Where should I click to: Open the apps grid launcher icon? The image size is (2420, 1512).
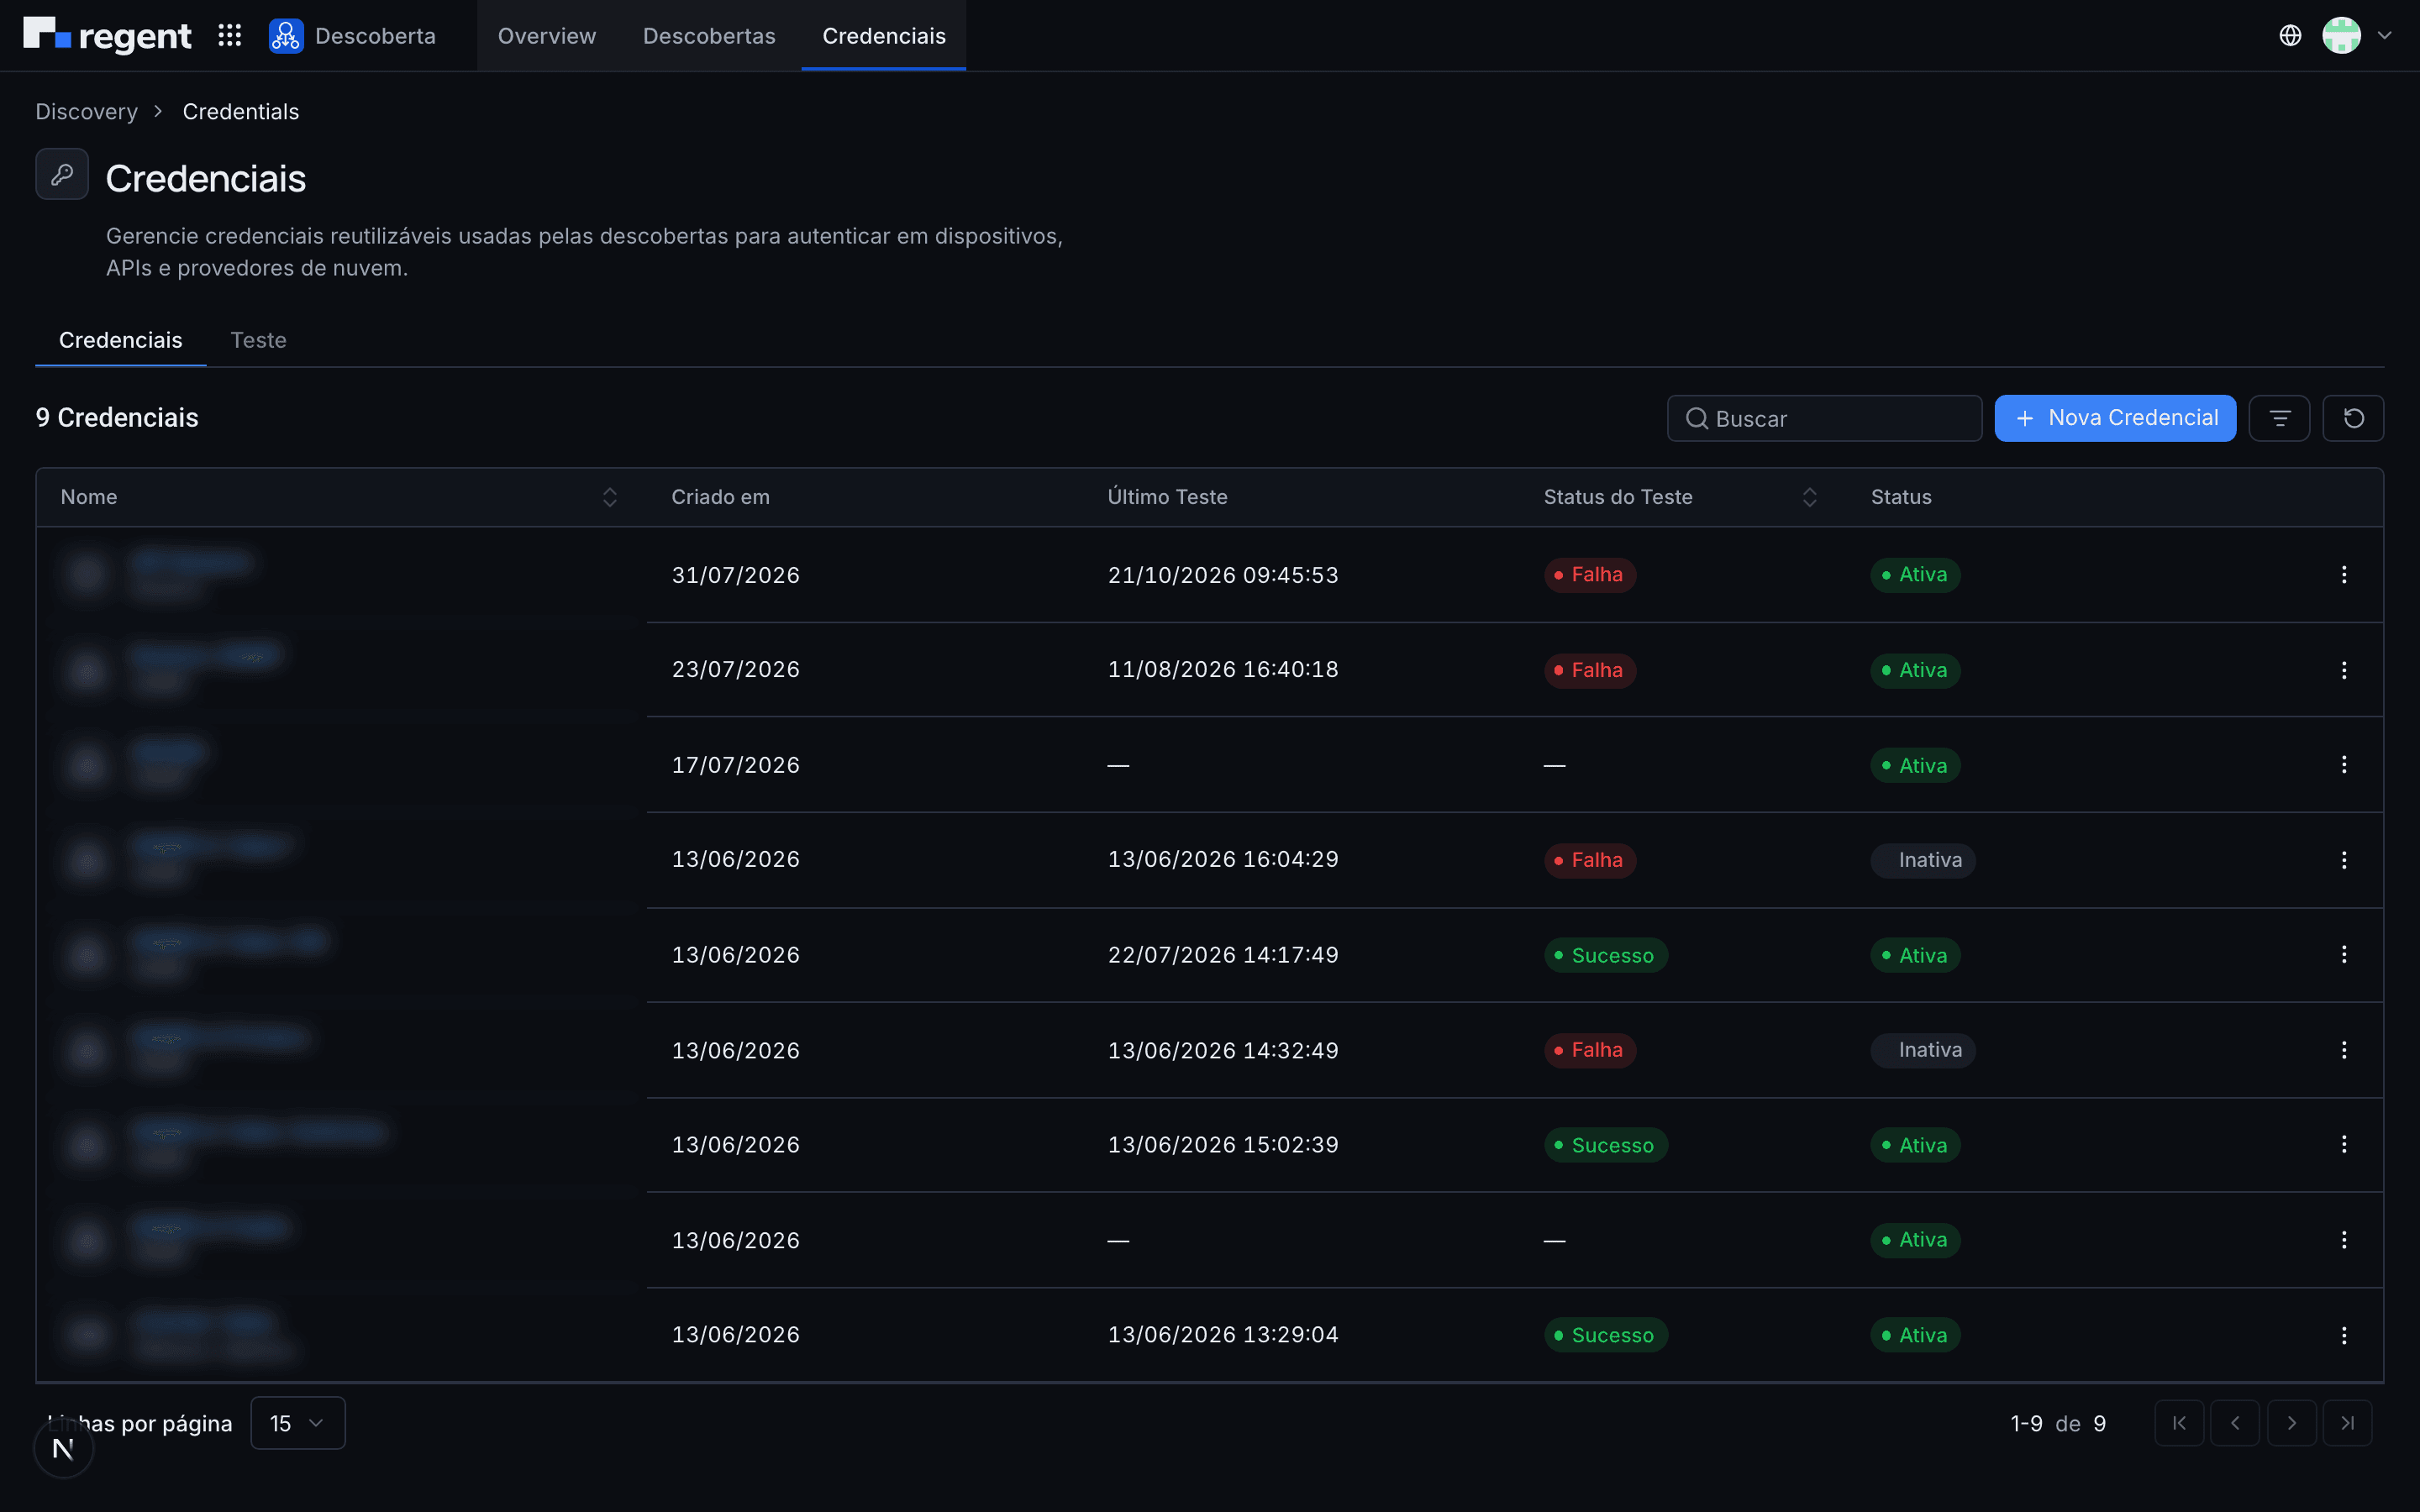point(230,36)
